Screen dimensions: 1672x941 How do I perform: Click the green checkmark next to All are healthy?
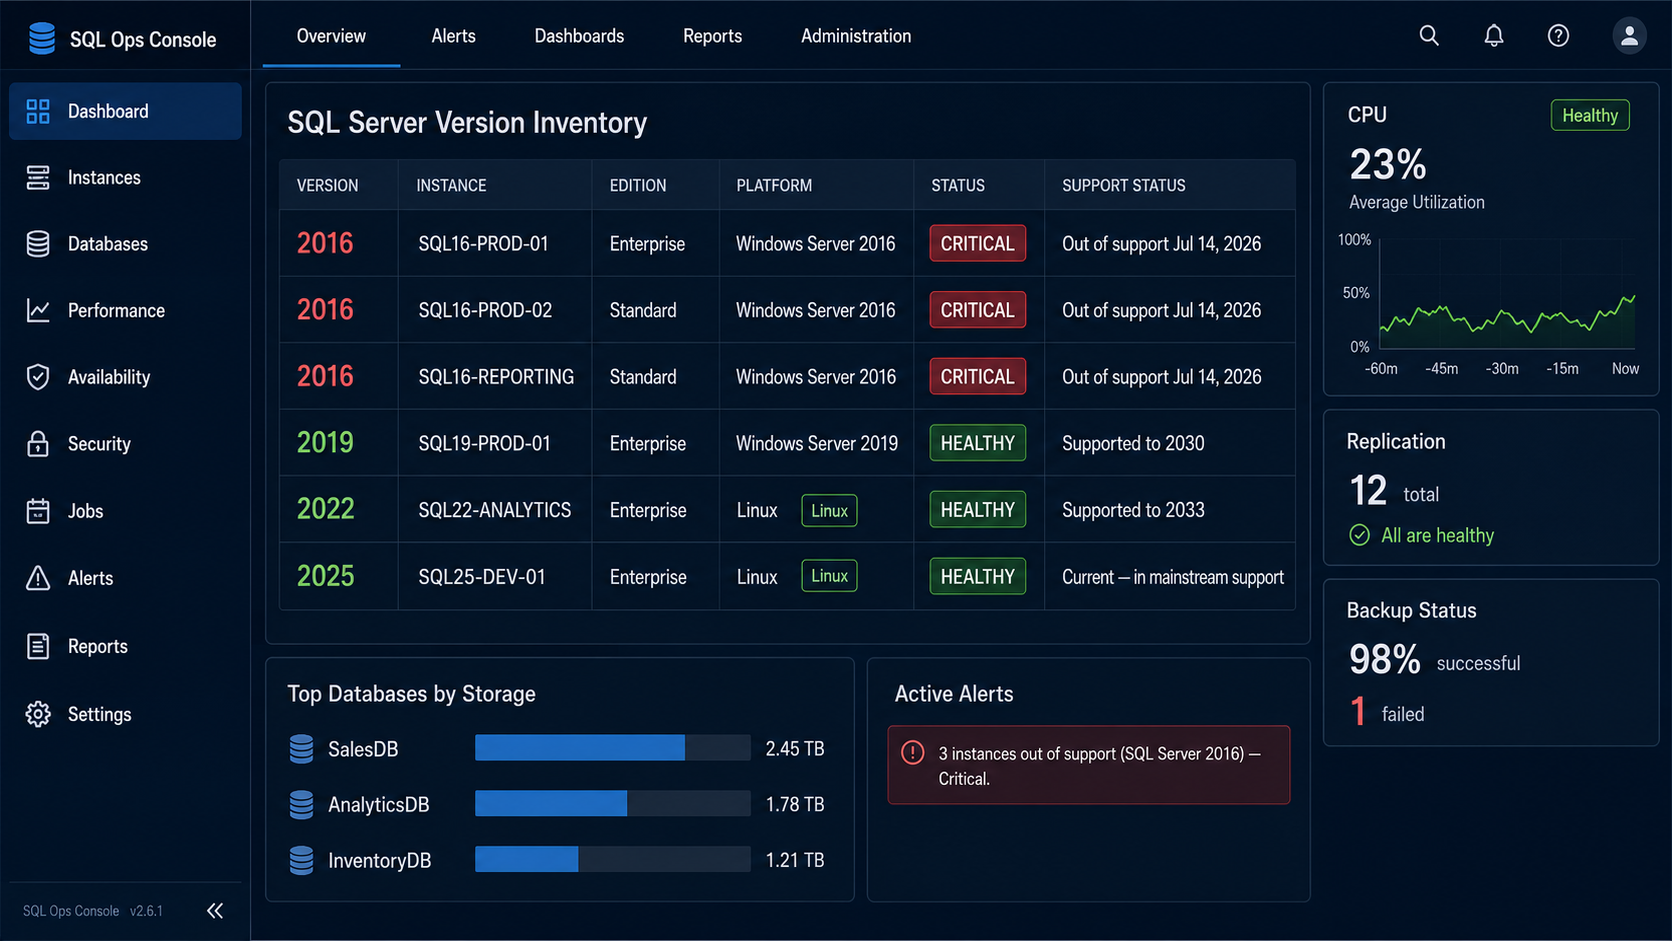pyautogui.click(x=1360, y=535)
